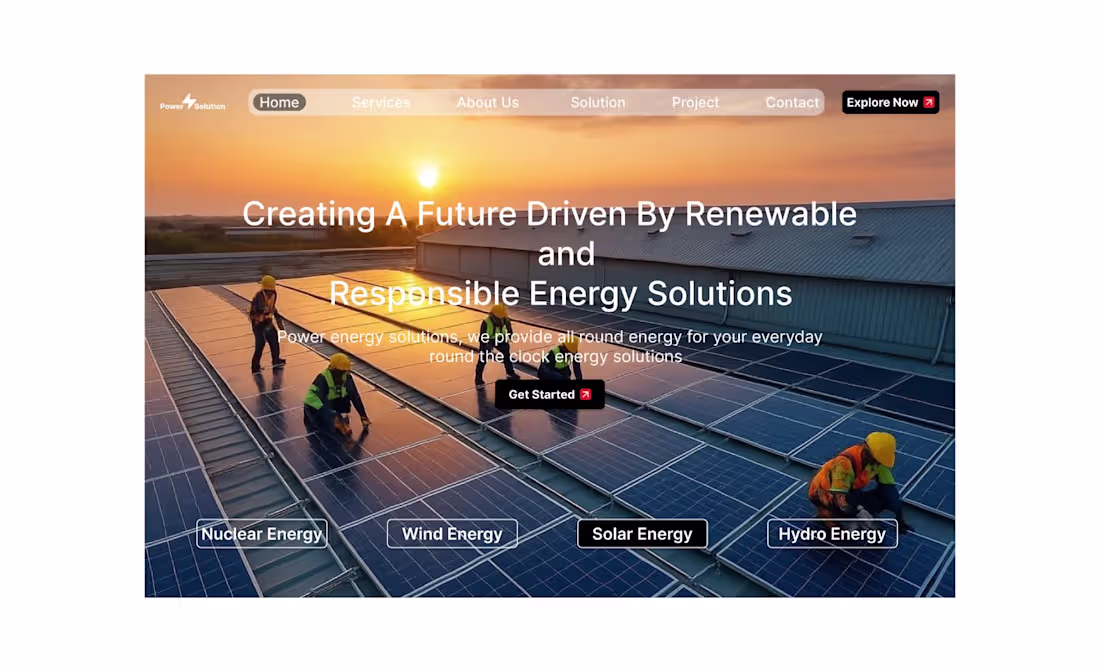Image resolution: width=1100 pixels, height=672 pixels.
Task: Go to the Services page
Action: [381, 102]
